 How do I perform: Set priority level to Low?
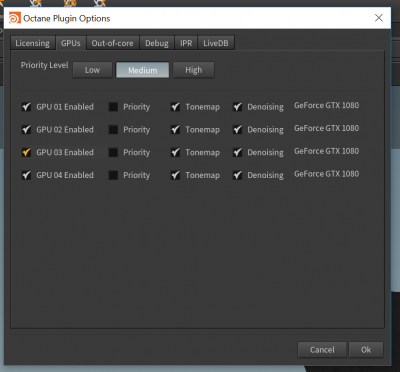pos(92,70)
